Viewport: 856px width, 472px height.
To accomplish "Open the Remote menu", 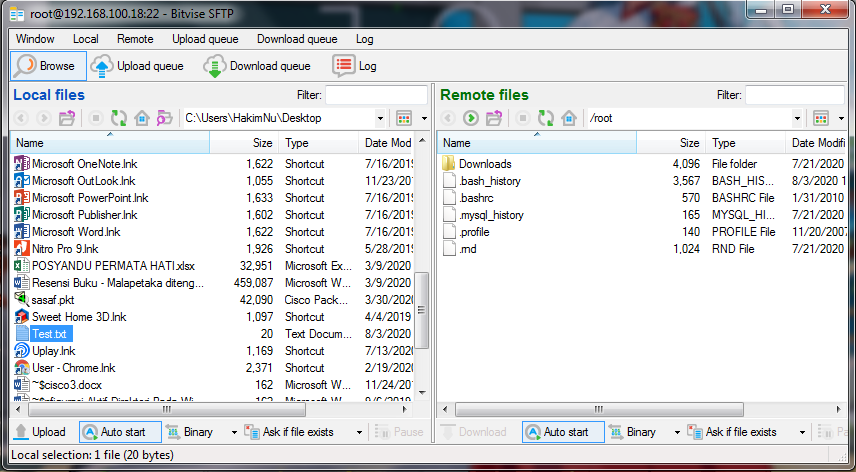I will 135,39.
